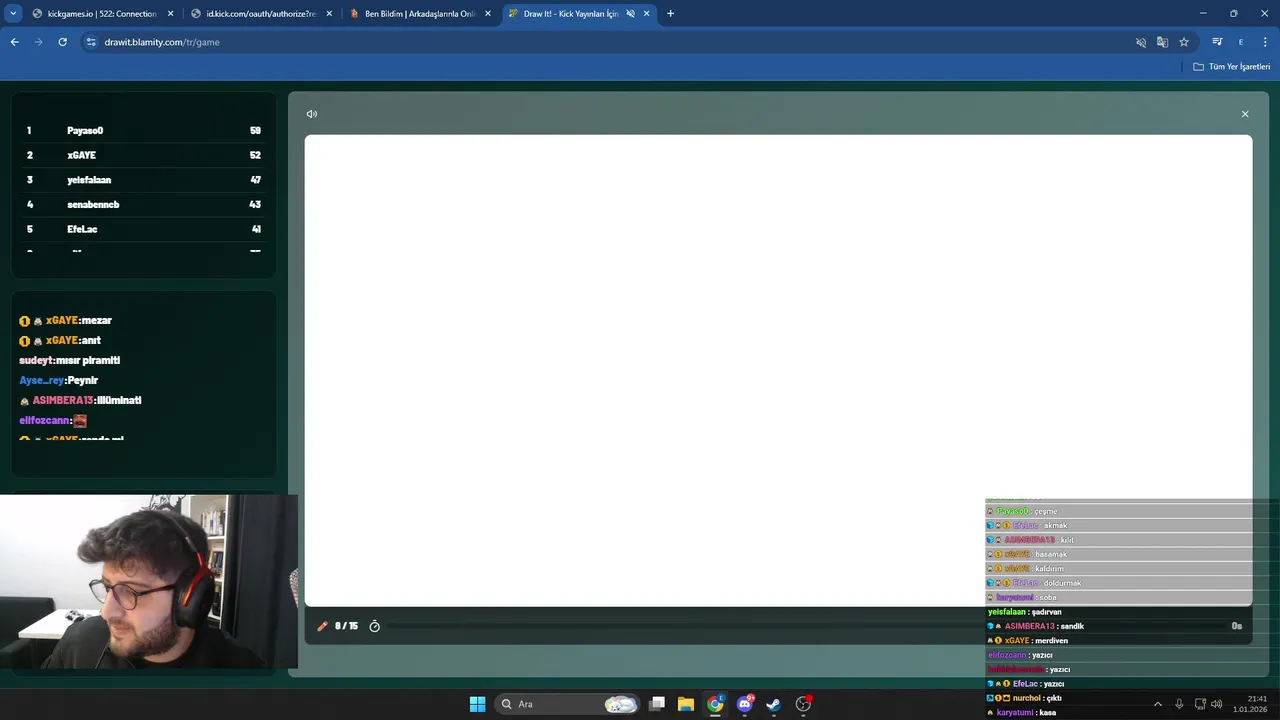Viewport: 1280px width, 720px height.
Task: Open the translate page icon
Action: [x=1162, y=42]
